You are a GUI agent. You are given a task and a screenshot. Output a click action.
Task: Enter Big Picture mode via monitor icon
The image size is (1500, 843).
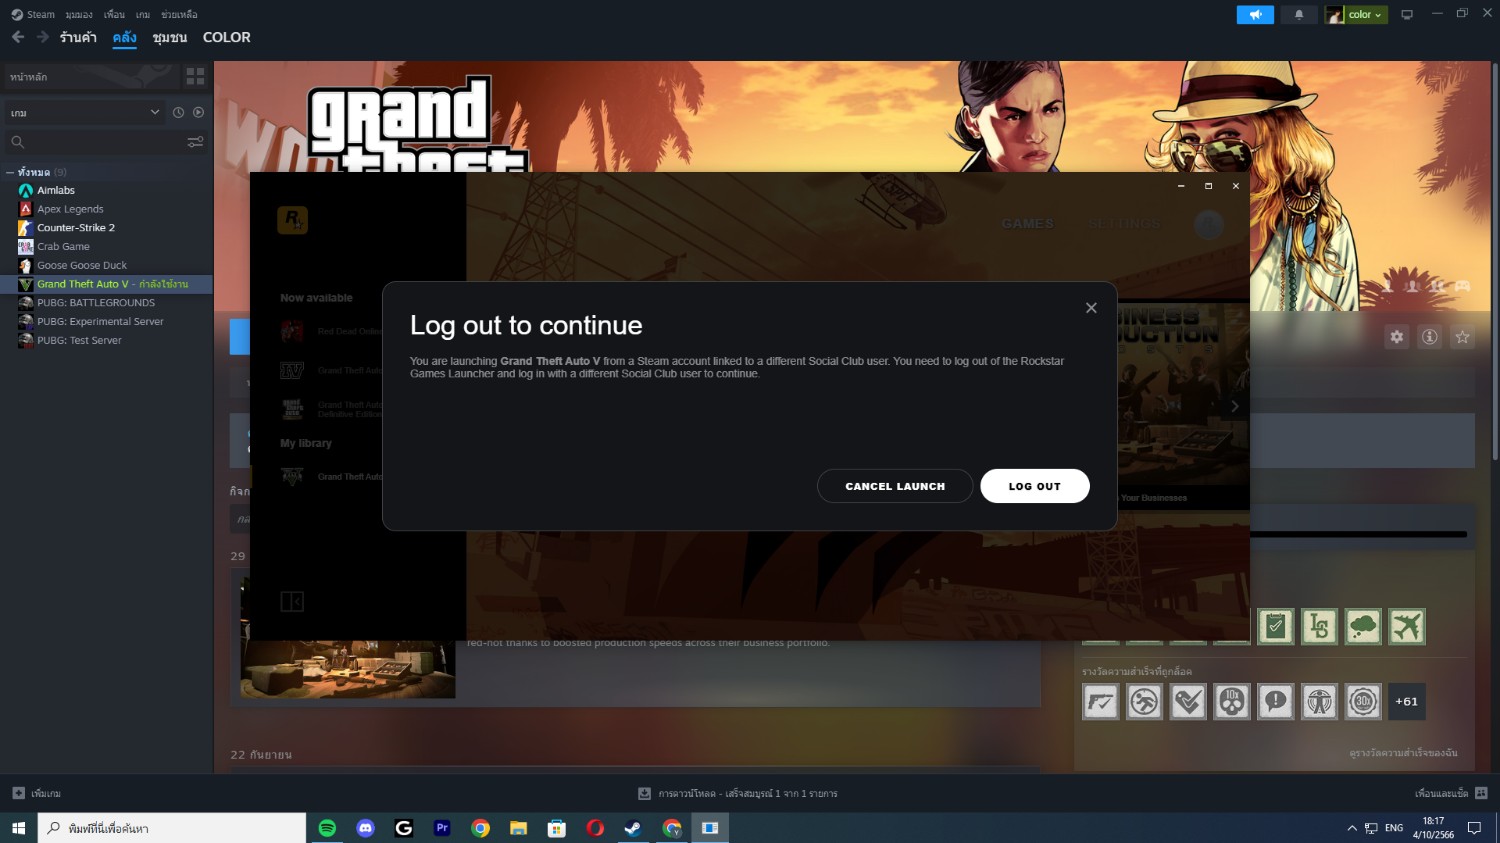click(1407, 14)
